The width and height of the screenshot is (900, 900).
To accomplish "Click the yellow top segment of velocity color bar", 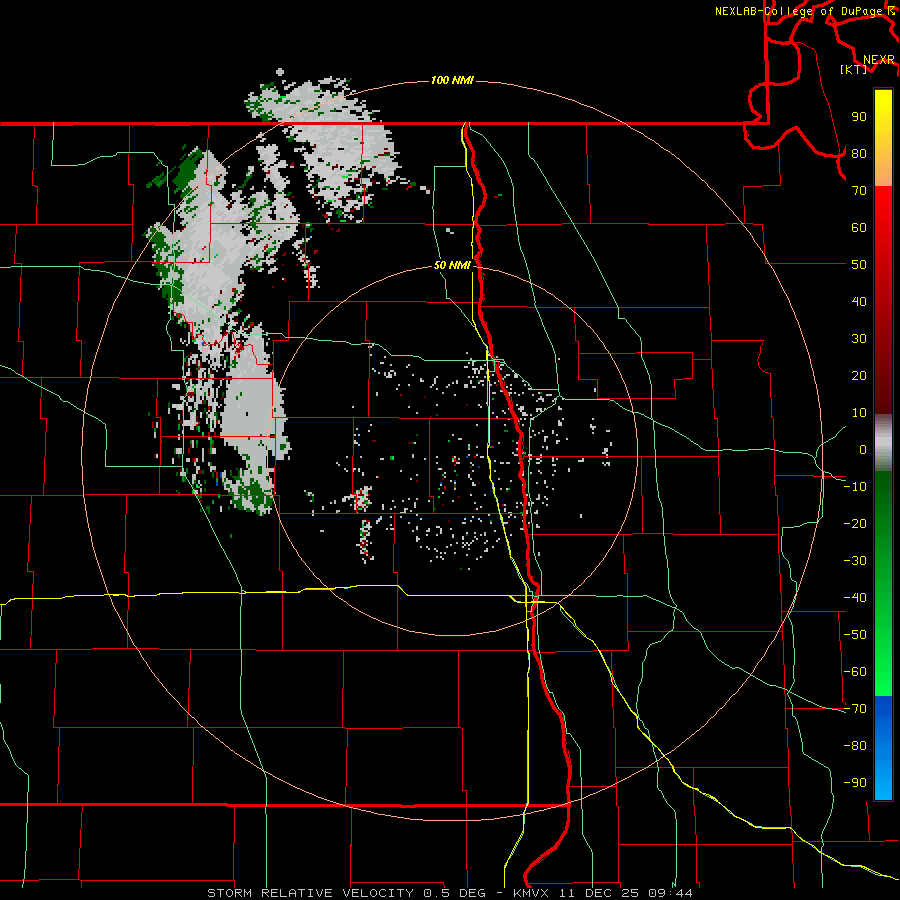I will tap(883, 138).
